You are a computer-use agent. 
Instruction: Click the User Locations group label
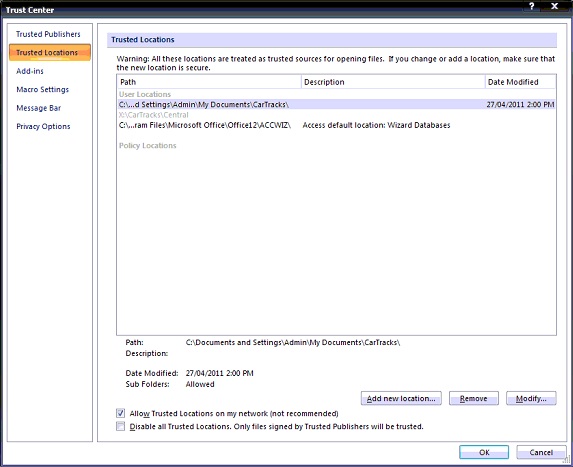click(x=145, y=94)
